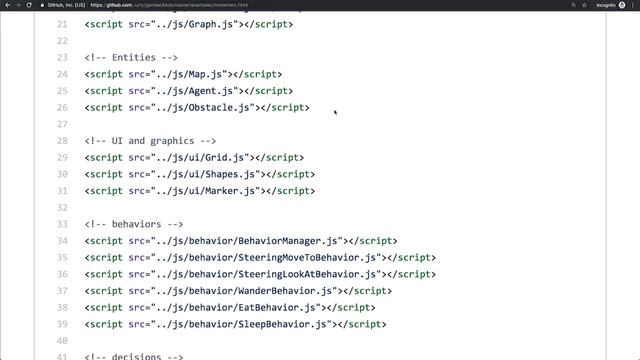Click line number 22
Image resolution: width=640 pixels, height=360 pixels.
pos(62,41)
